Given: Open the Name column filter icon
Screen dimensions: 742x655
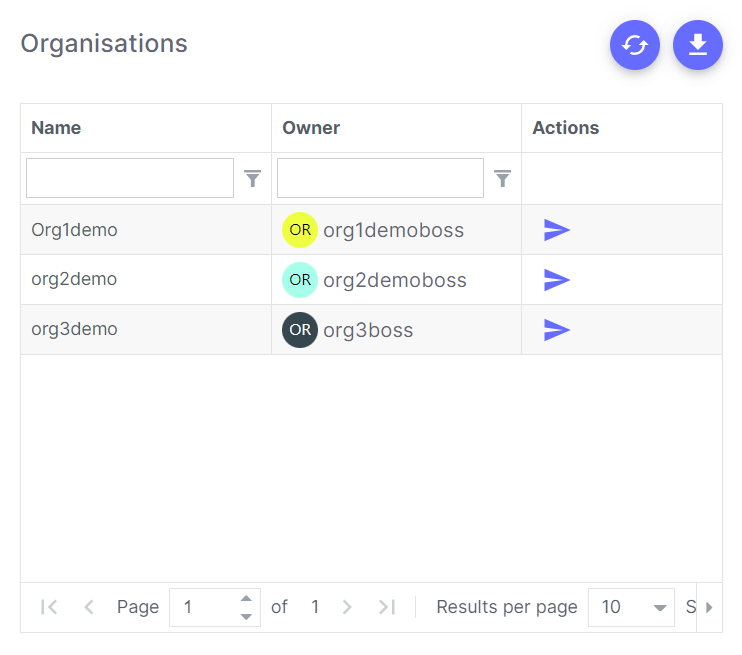Looking at the screenshot, I should (x=253, y=178).
